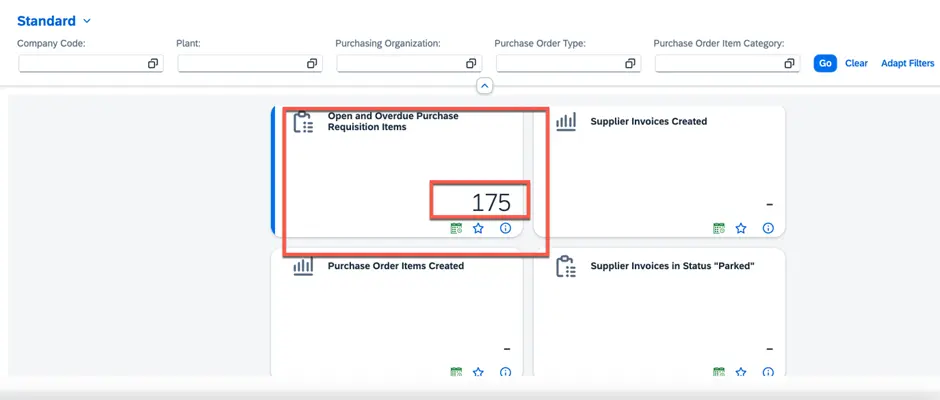Collapse the filter bar header

[484, 87]
